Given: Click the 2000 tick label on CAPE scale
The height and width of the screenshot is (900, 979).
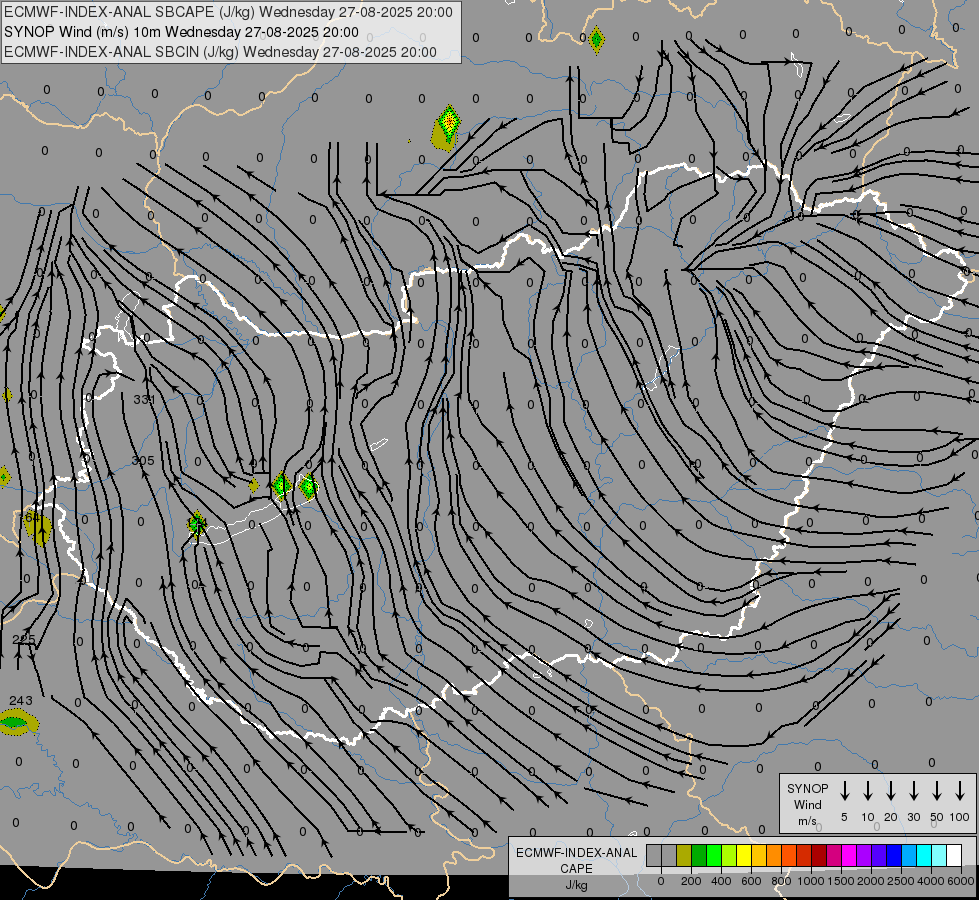Looking at the screenshot, I should 871,881.
